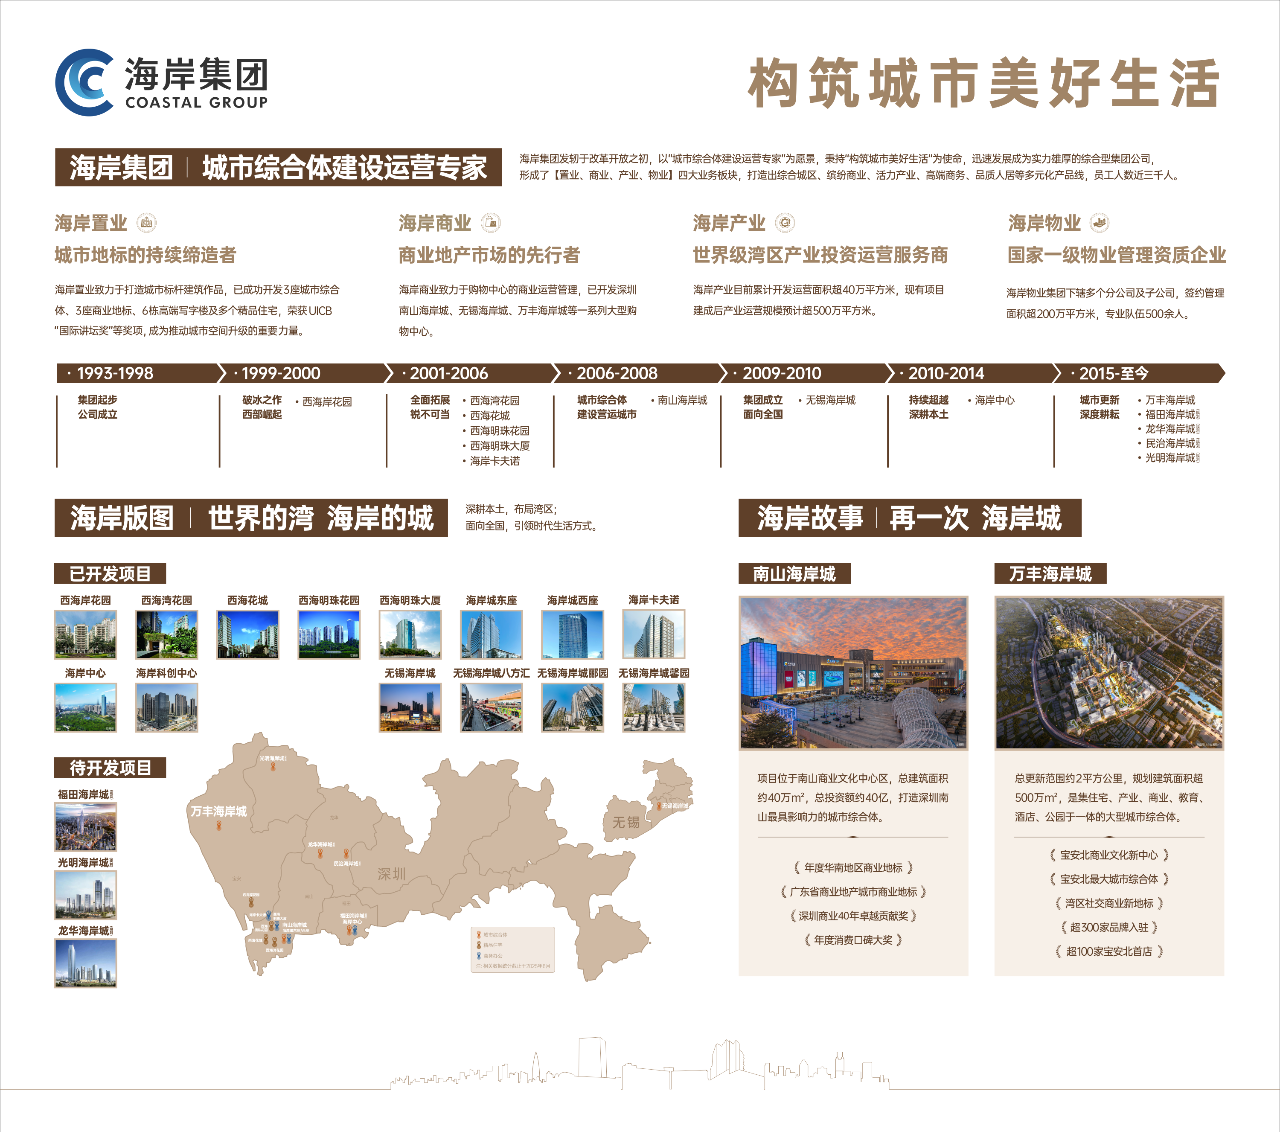Click the map legend box
Screen dimensions: 1280x1132
coord(512,949)
